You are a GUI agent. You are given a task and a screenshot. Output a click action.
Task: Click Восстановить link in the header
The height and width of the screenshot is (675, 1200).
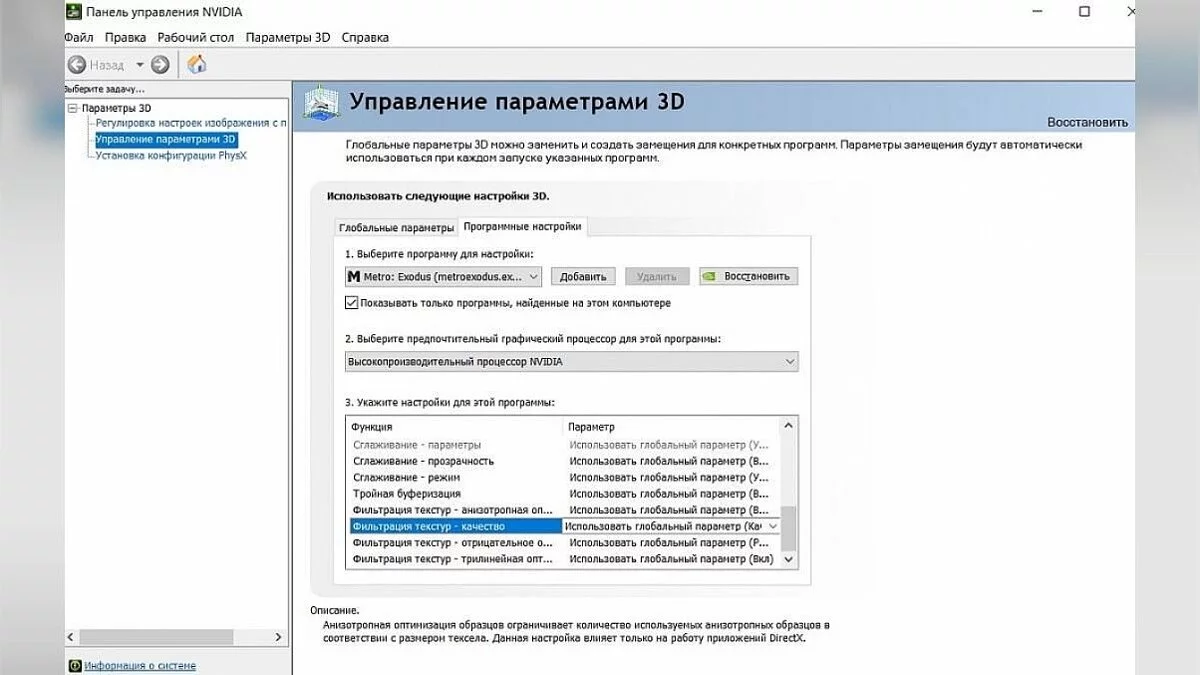[1088, 122]
